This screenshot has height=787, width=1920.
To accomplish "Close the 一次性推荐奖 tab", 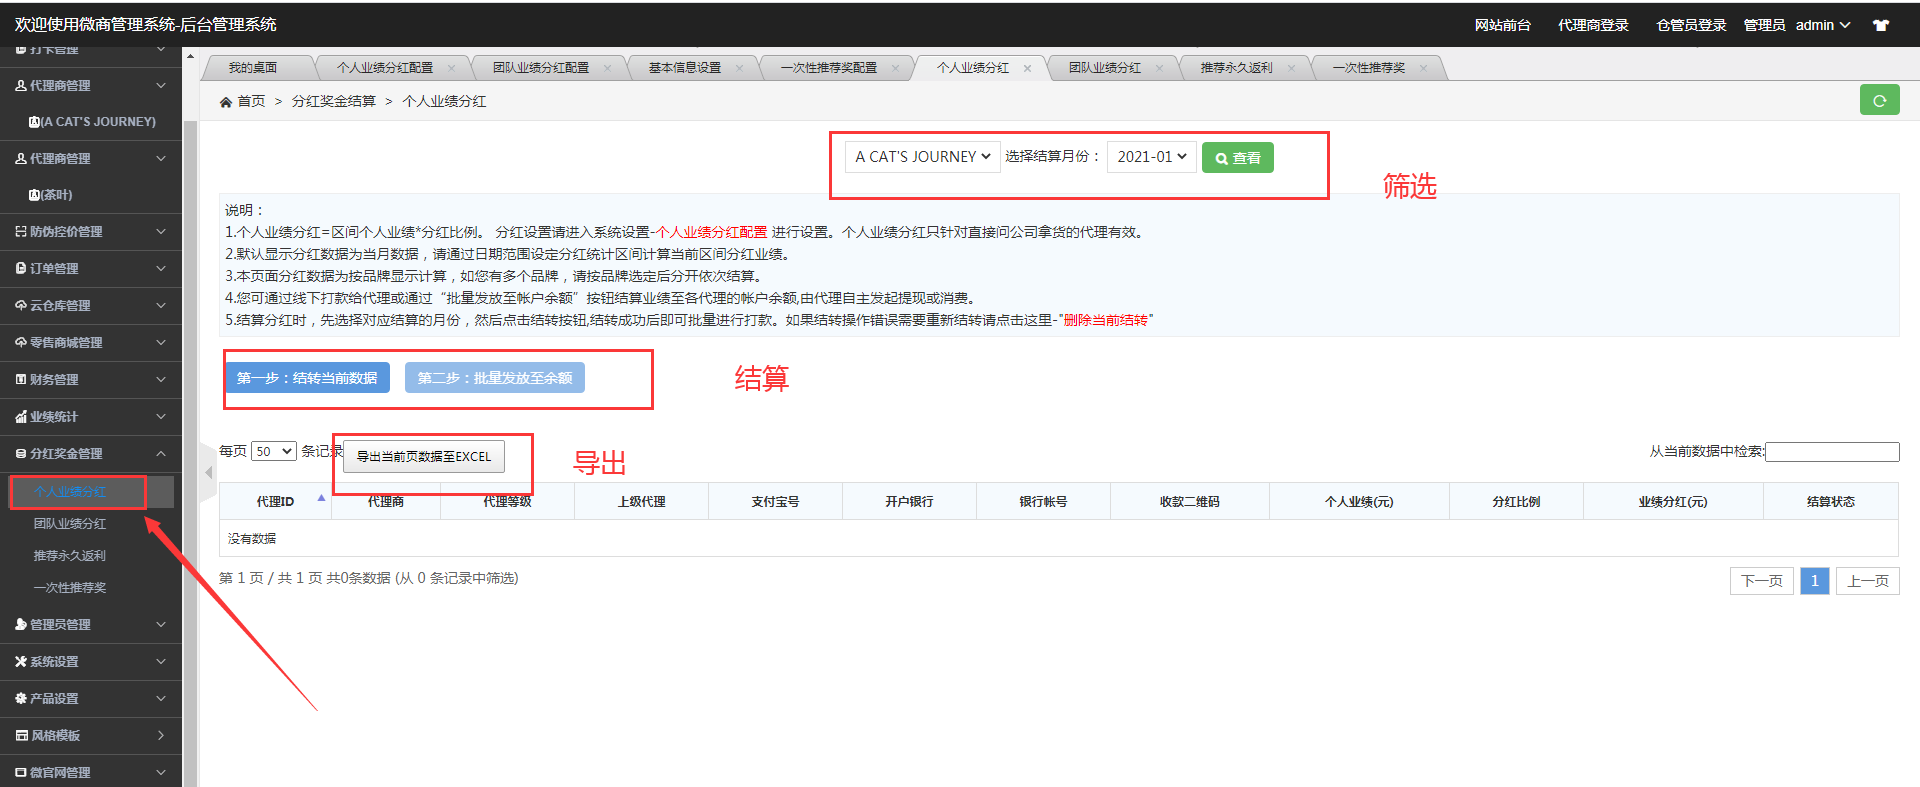I will click(1423, 68).
